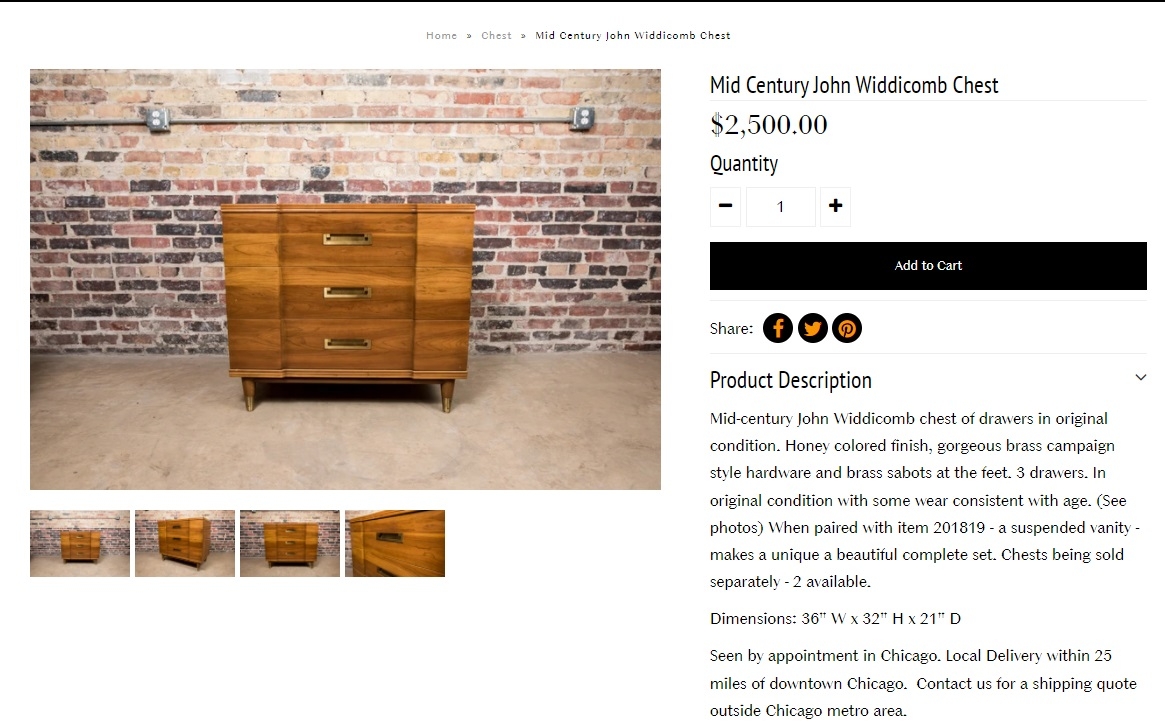
Task: View first front-view thumbnail
Action: [80, 543]
